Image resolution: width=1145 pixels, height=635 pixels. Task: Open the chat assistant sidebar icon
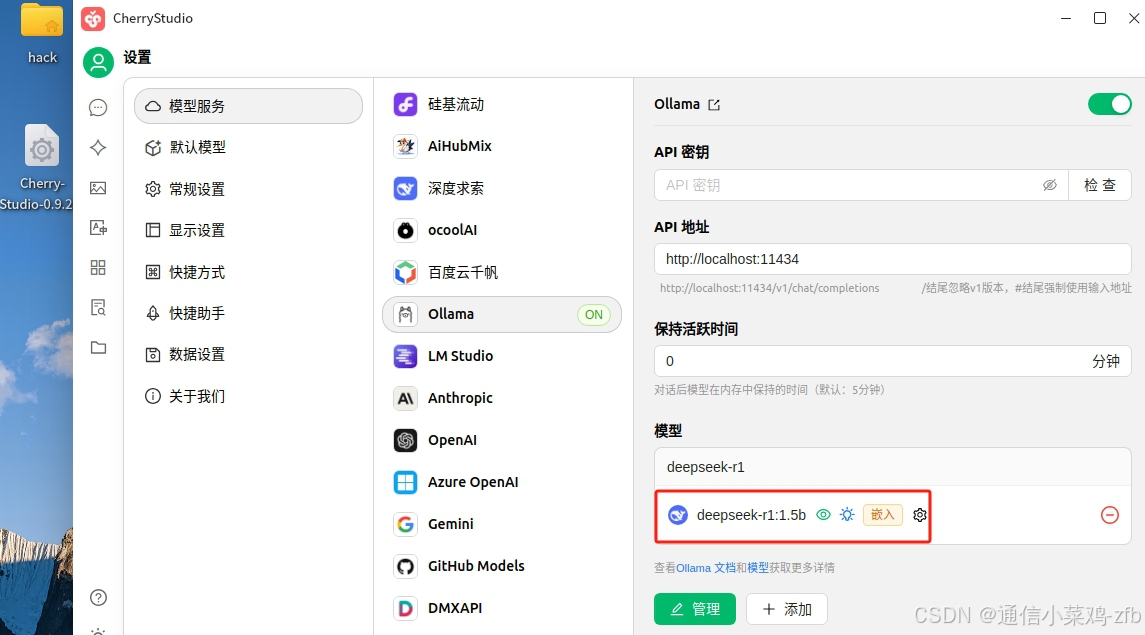point(98,108)
